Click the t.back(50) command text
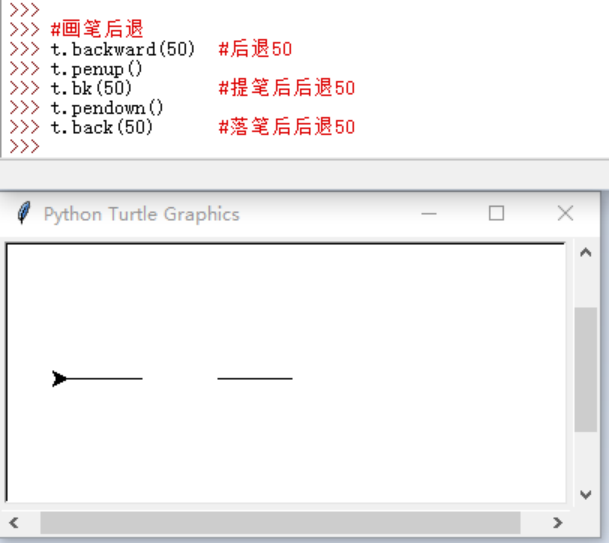609x543 pixels. [102, 127]
